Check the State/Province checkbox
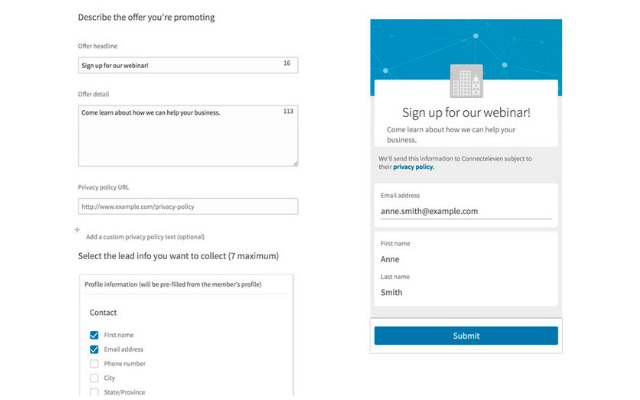The image size is (640, 400). coord(94,392)
